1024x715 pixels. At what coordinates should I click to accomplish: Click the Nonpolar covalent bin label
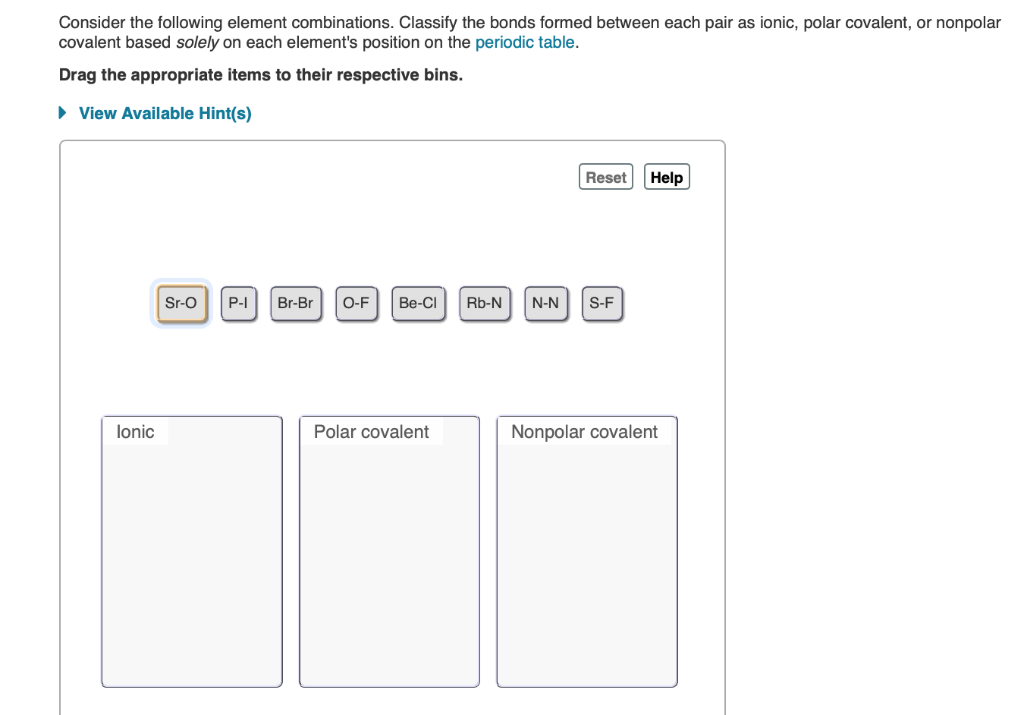point(584,431)
